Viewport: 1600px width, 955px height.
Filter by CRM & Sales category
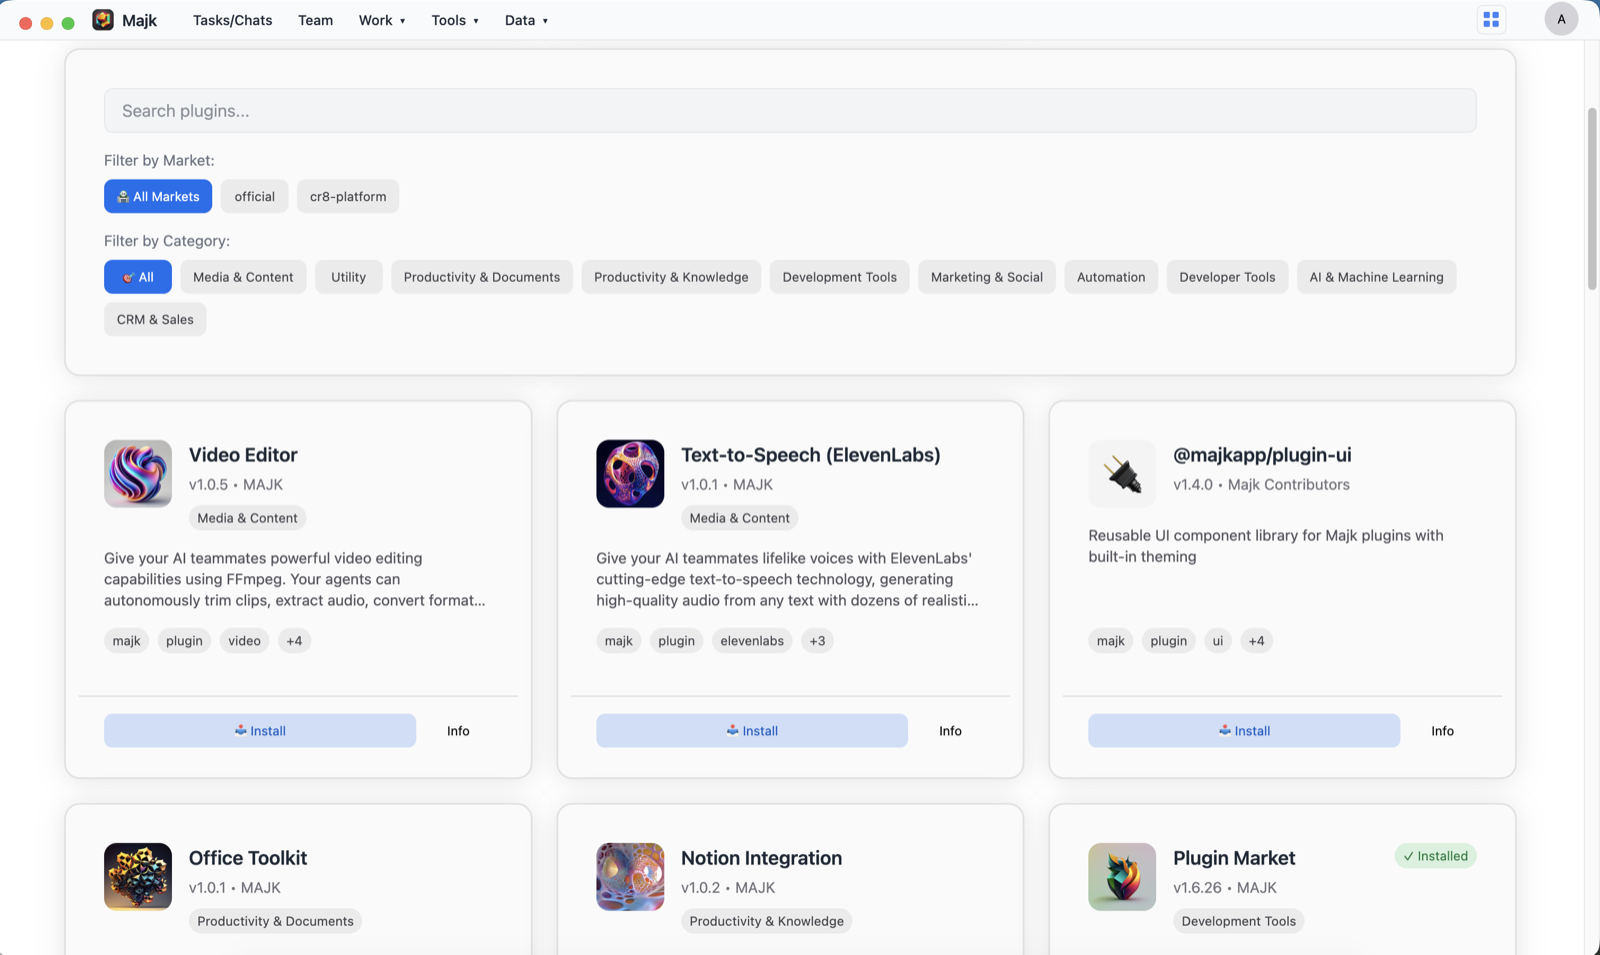(x=155, y=319)
